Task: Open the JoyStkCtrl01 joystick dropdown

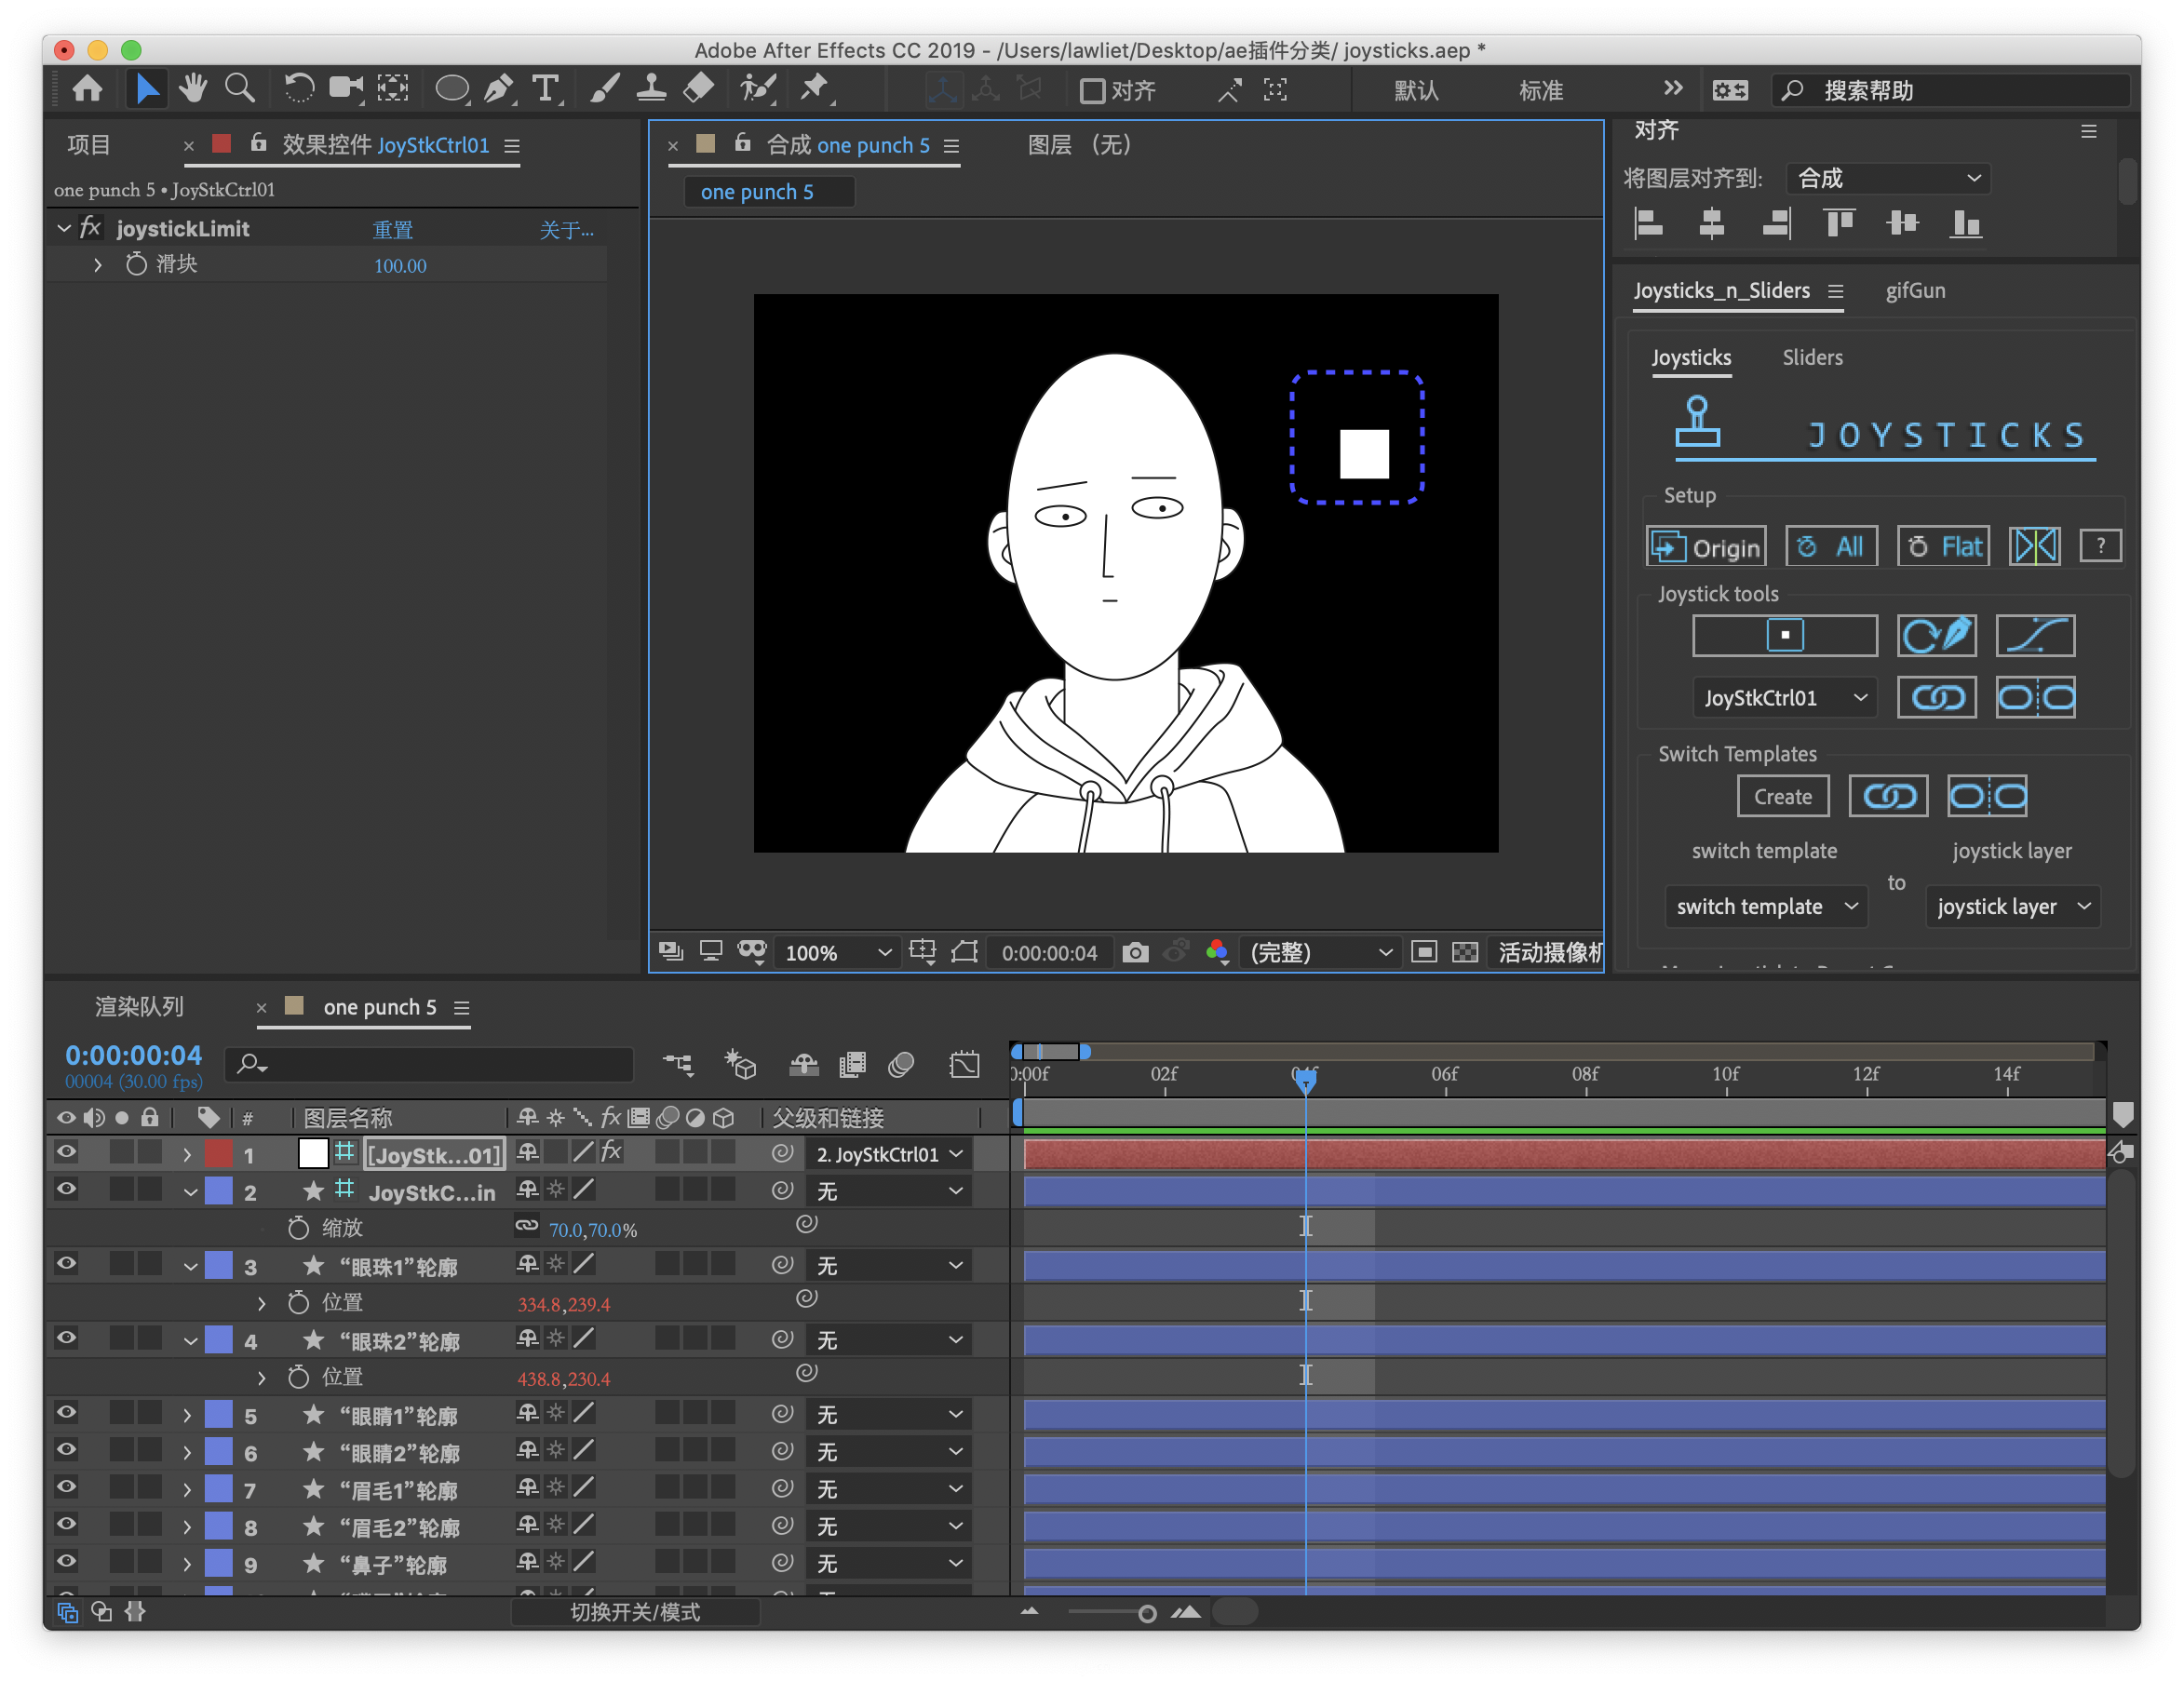Action: click(1784, 698)
